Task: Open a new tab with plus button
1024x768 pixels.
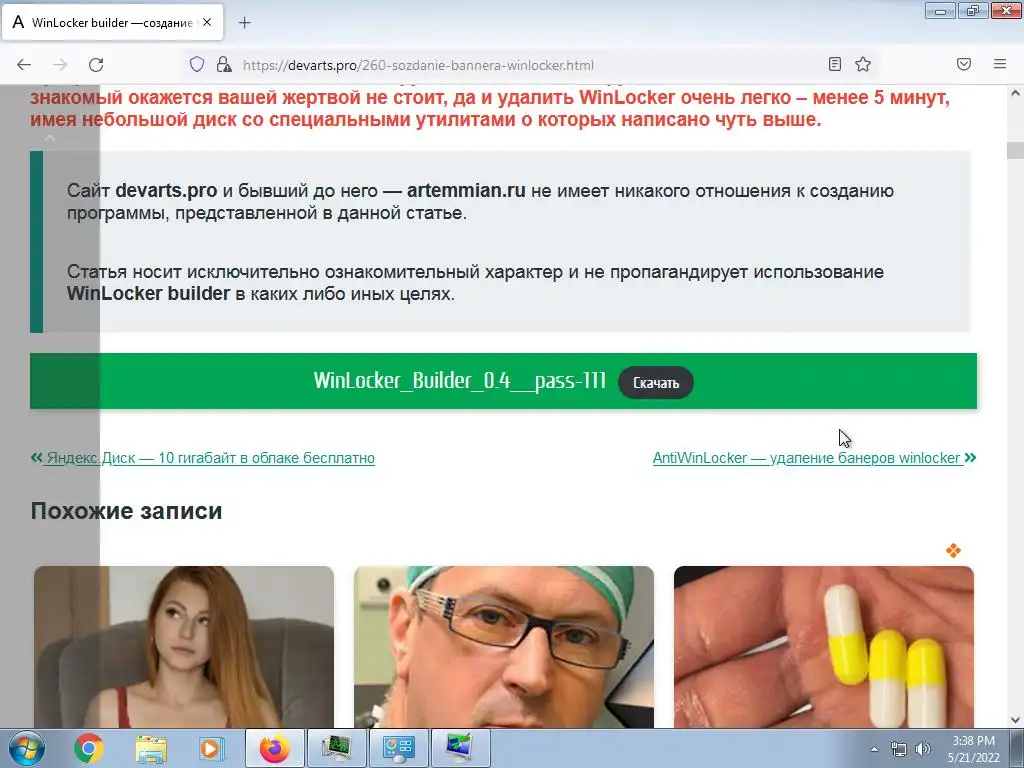Action: (x=244, y=23)
